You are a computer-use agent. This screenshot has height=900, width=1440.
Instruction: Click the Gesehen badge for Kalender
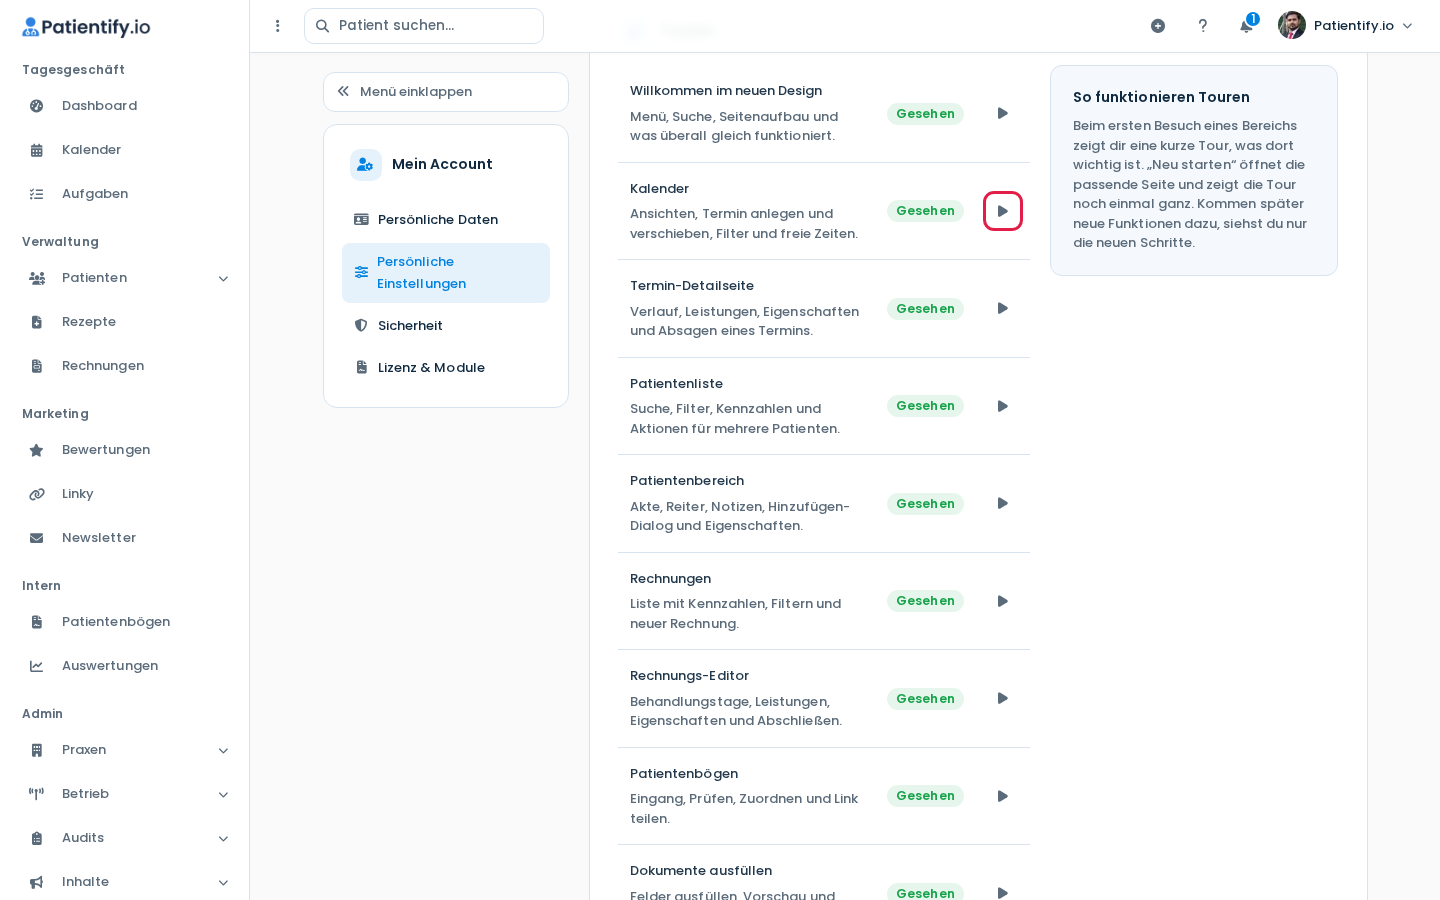(925, 211)
